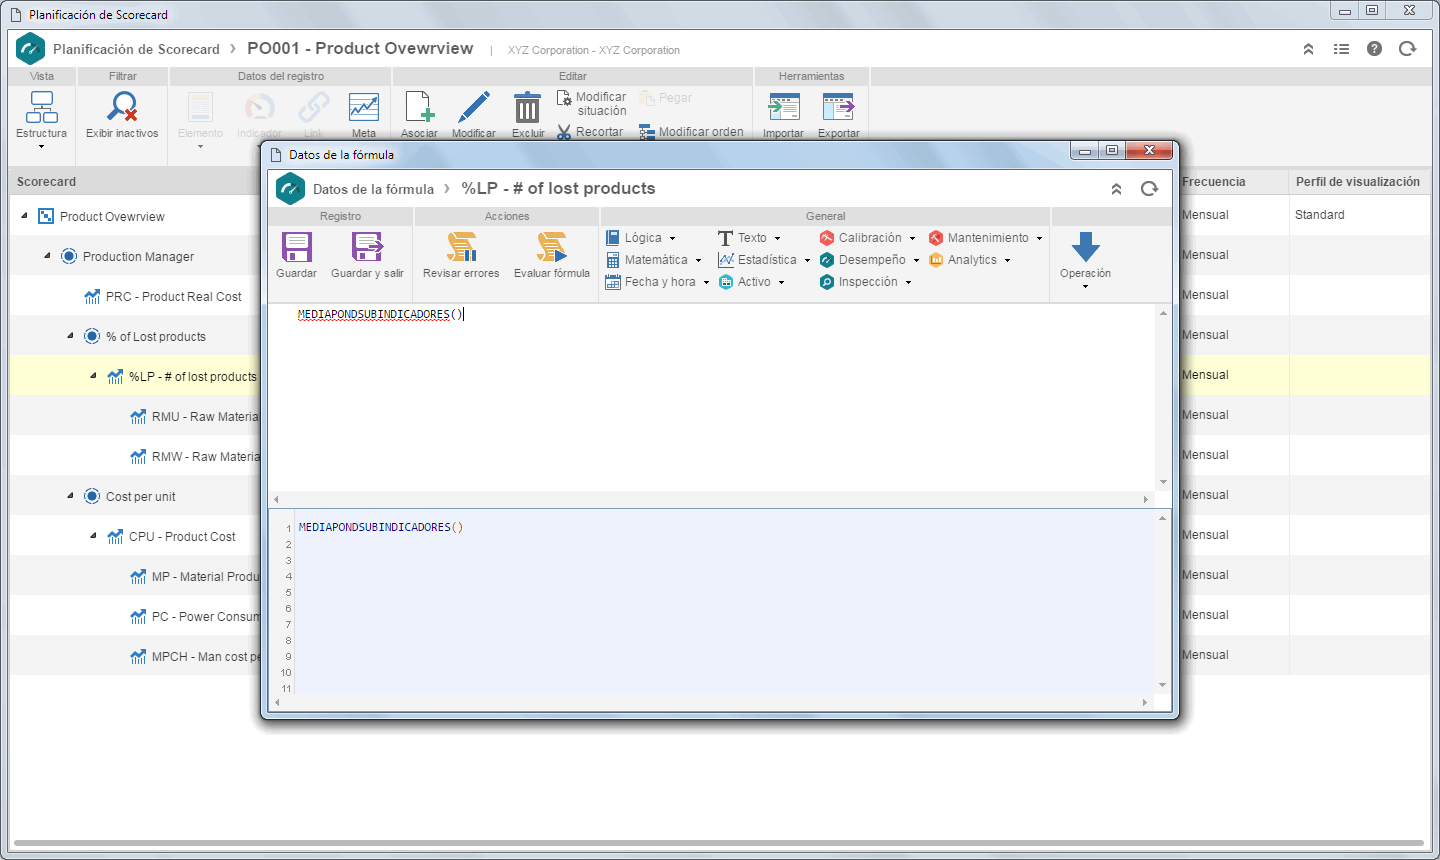Collapse the formula dialog toolbar
Image resolution: width=1440 pixels, height=860 pixels.
click(x=1117, y=189)
